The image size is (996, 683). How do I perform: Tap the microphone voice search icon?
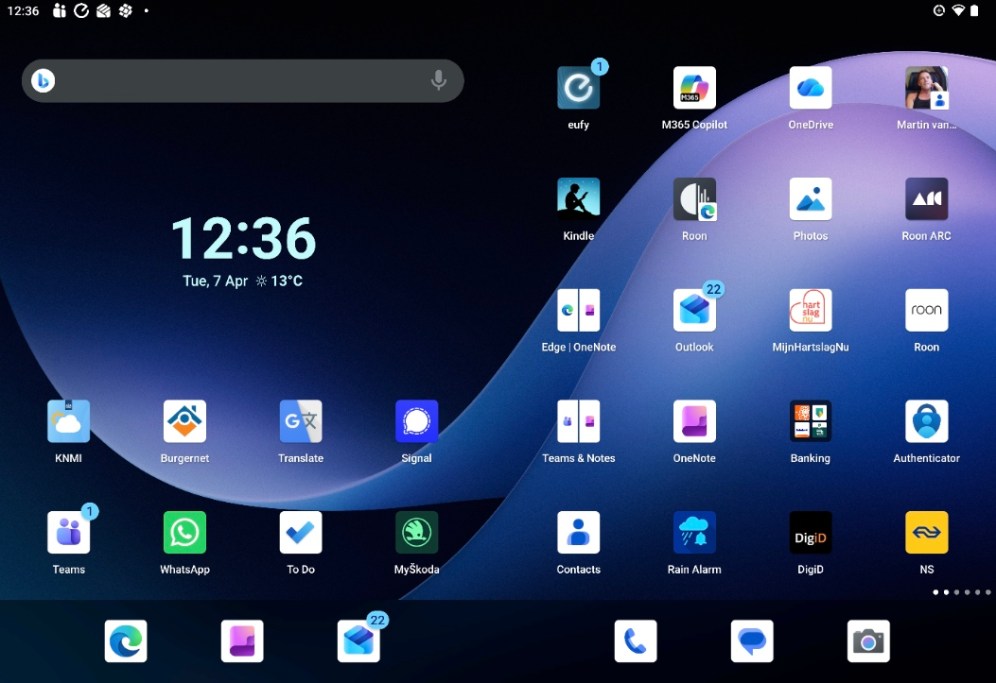438,81
